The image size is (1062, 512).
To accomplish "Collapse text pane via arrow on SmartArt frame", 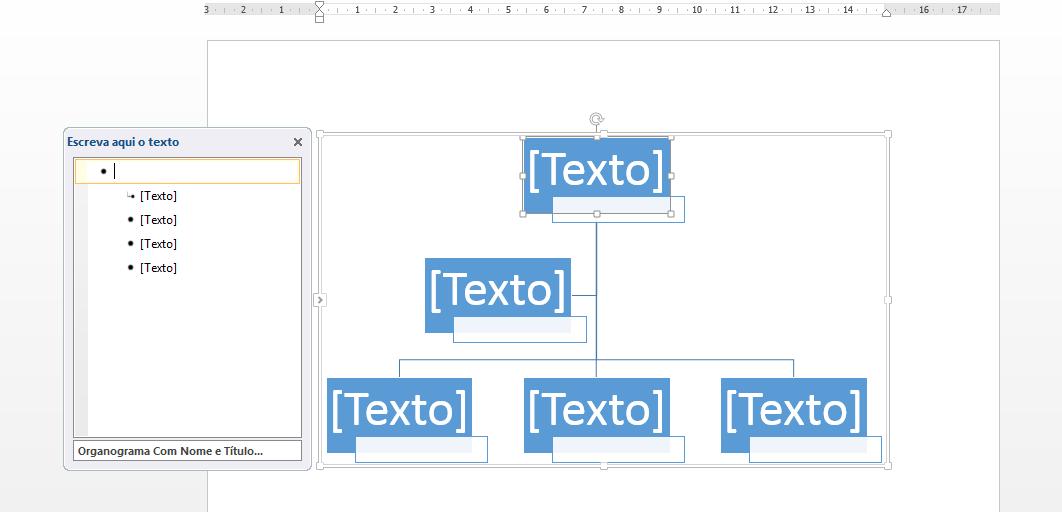I will pos(319,299).
